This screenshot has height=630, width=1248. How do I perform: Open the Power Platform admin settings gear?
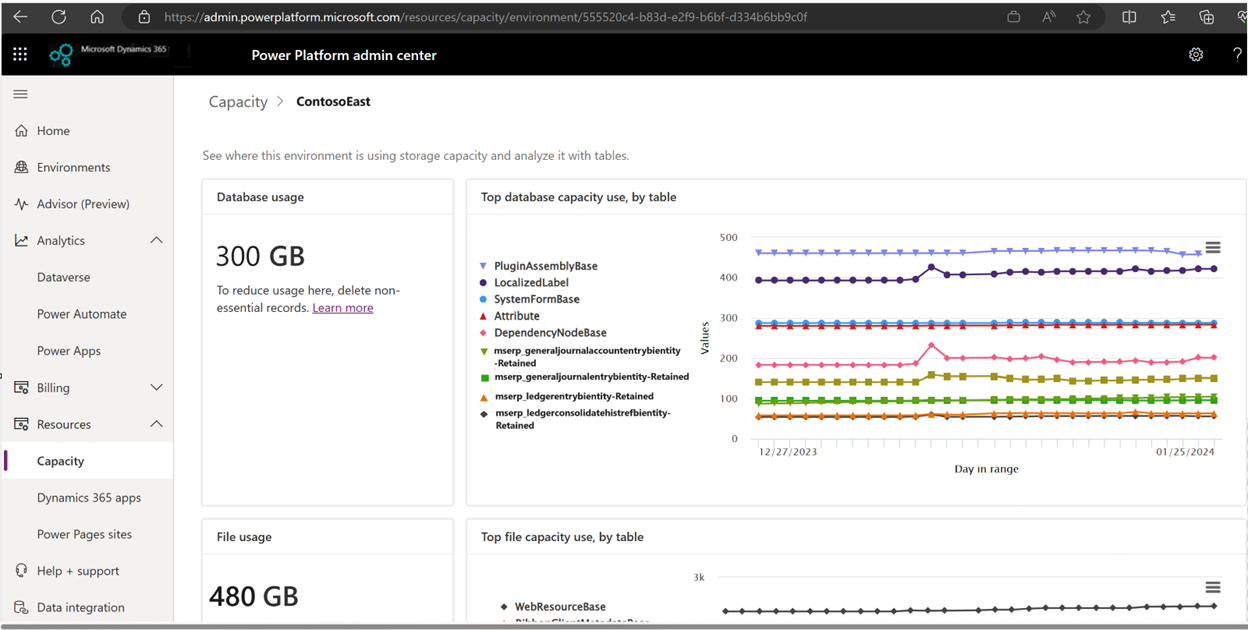coord(1196,55)
